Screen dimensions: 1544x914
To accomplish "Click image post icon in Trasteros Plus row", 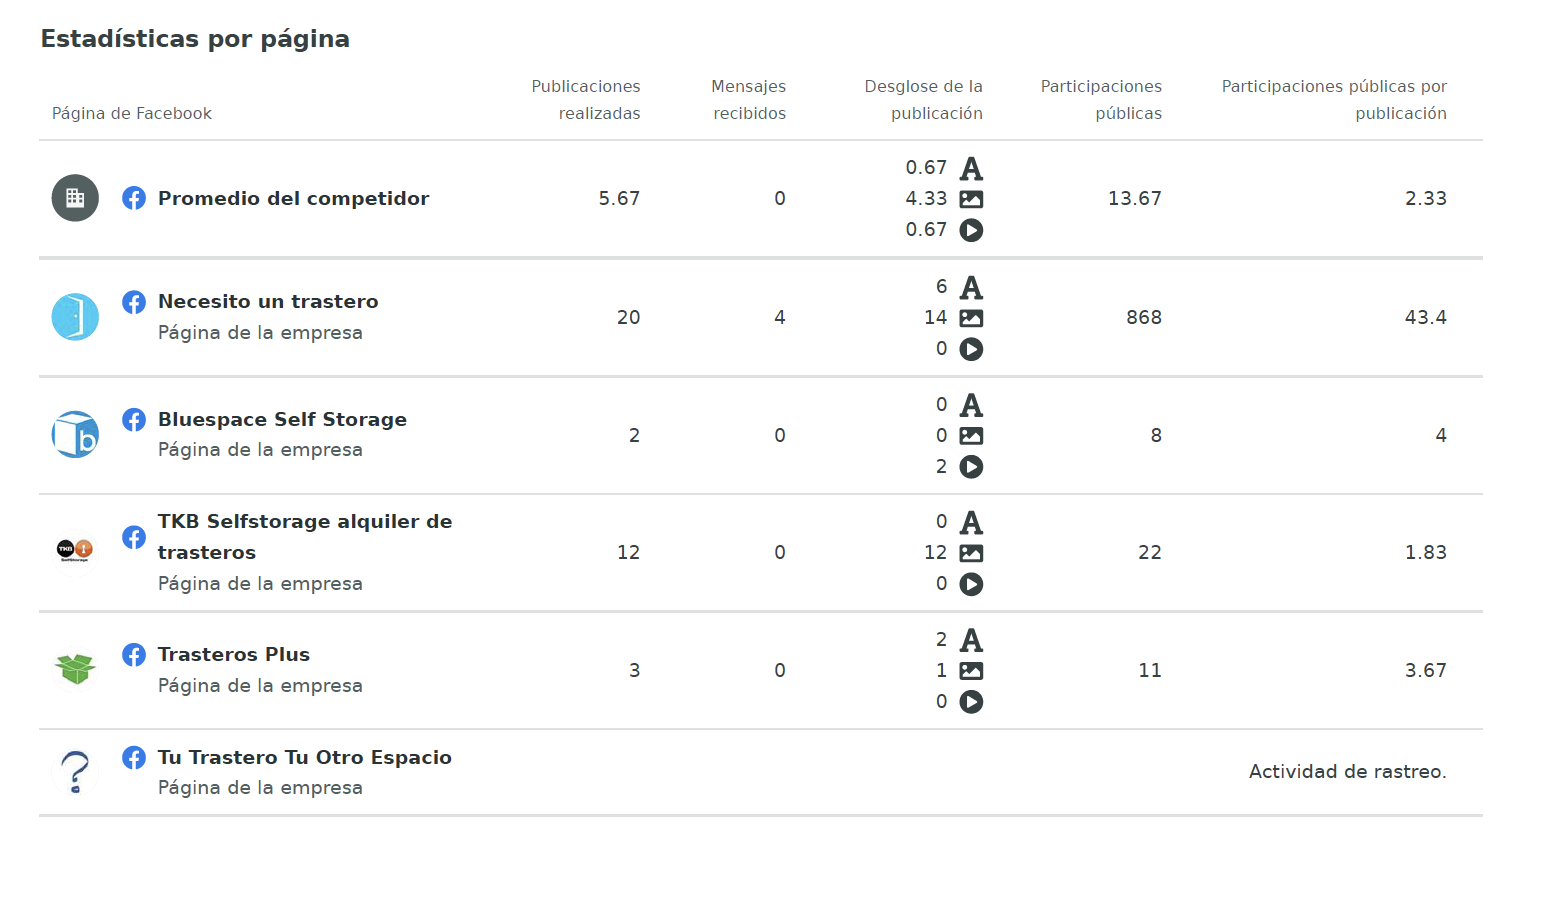I will 971,671.
